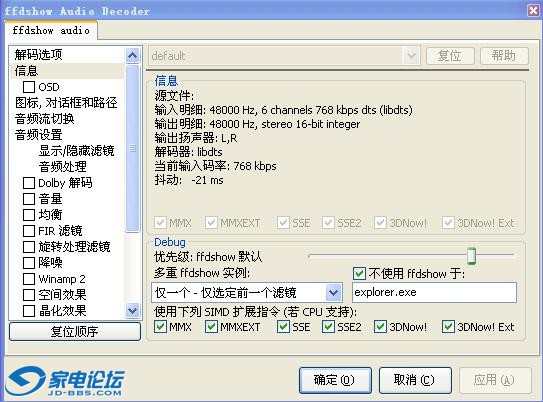Uncheck 不使用 ffdshow 于 checkbox
The height and width of the screenshot is (402, 543).
tap(359, 274)
